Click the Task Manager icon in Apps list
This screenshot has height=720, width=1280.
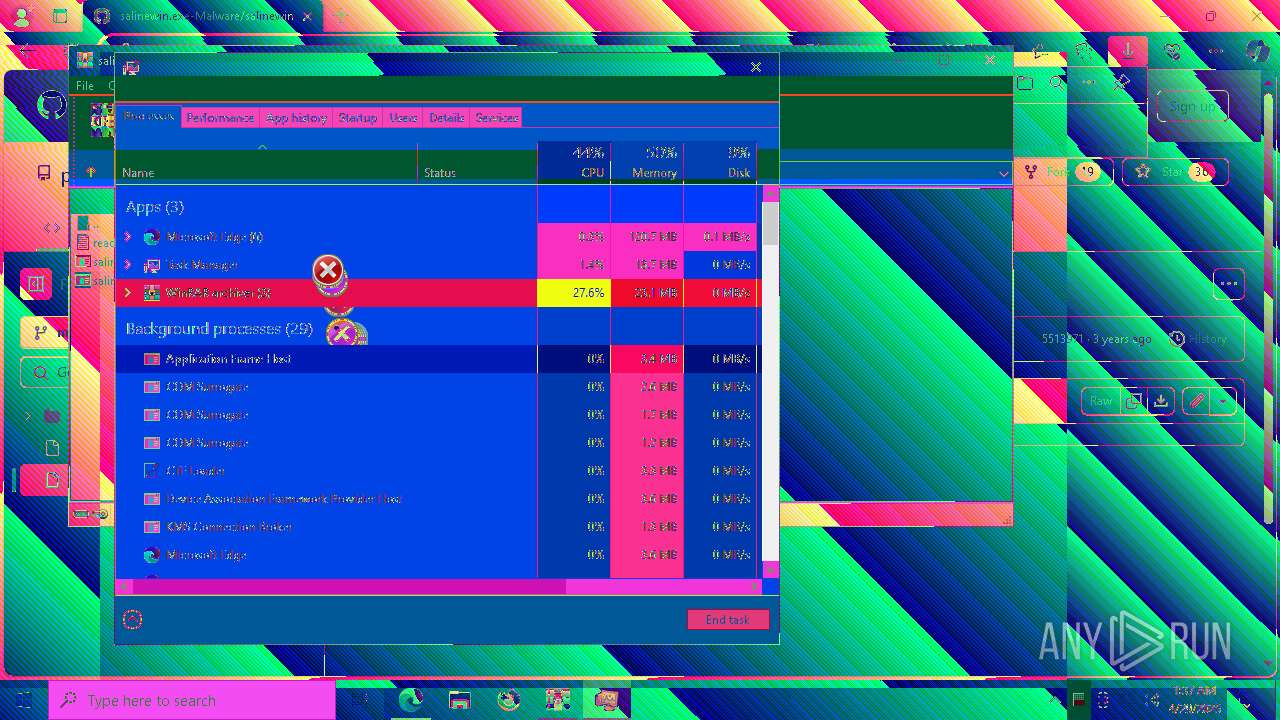(151, 265)
